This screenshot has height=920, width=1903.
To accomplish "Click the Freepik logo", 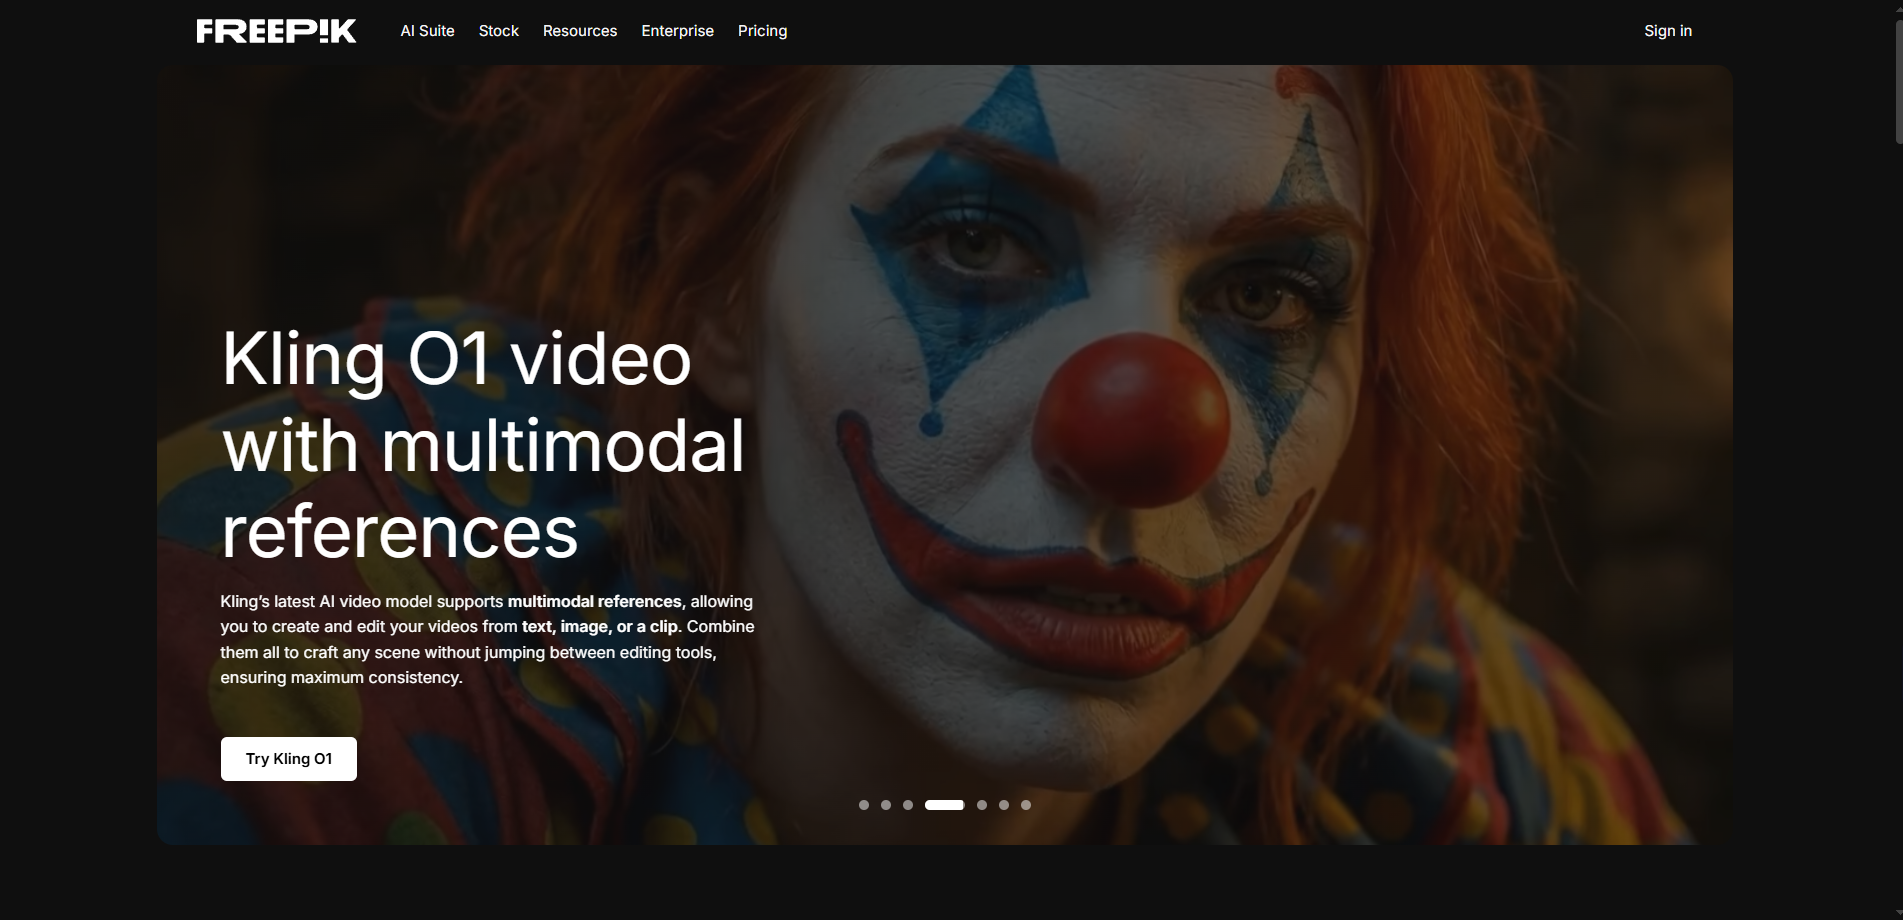I will pos(275,30).
